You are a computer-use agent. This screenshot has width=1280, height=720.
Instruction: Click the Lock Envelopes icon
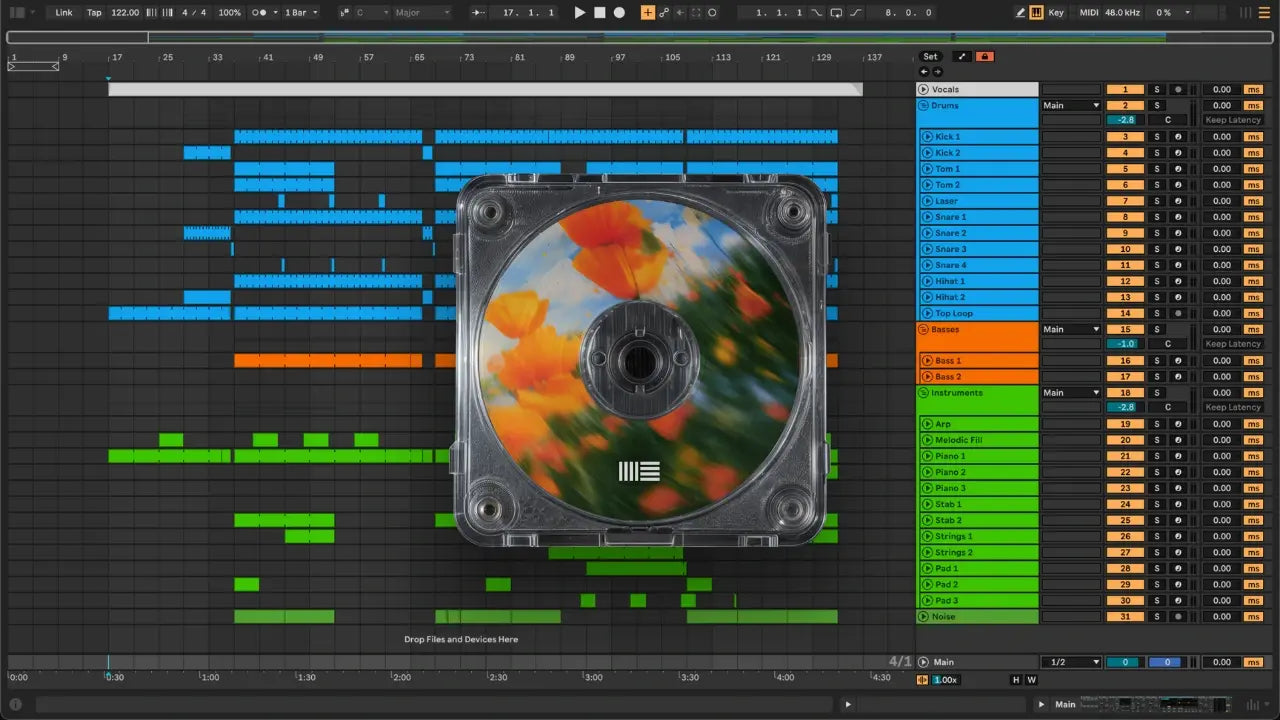[985, 57]
